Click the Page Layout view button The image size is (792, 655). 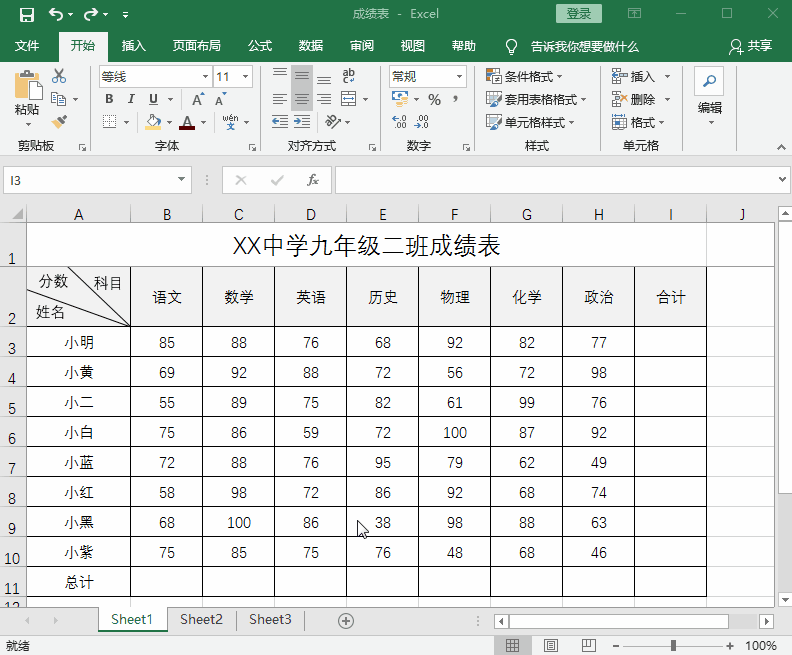point(551,645)
